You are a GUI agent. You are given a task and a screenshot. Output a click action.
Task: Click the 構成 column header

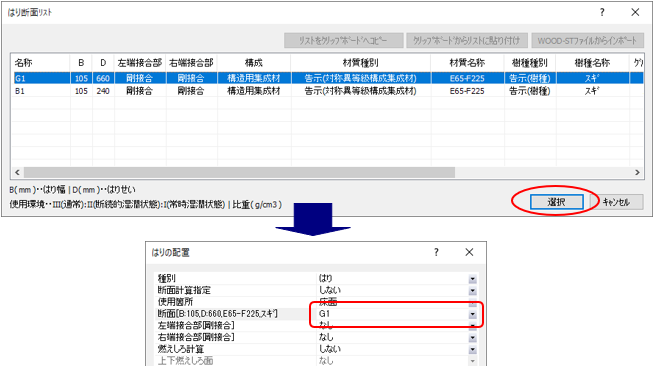click(x=254, y=63)
